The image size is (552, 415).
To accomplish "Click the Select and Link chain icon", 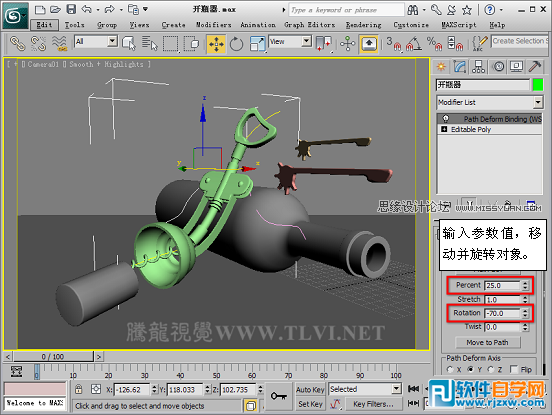I will [17, 43].
